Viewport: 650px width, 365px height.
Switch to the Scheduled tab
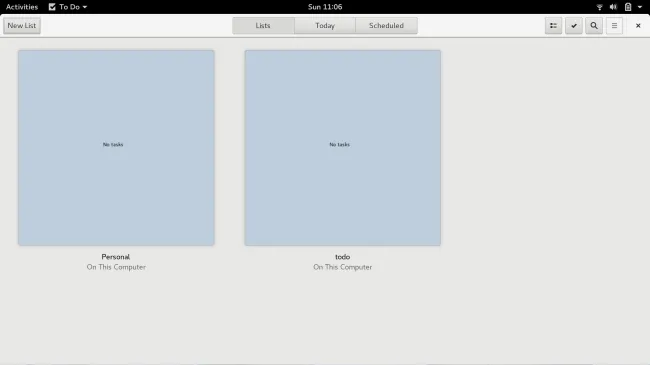point(386,26)
